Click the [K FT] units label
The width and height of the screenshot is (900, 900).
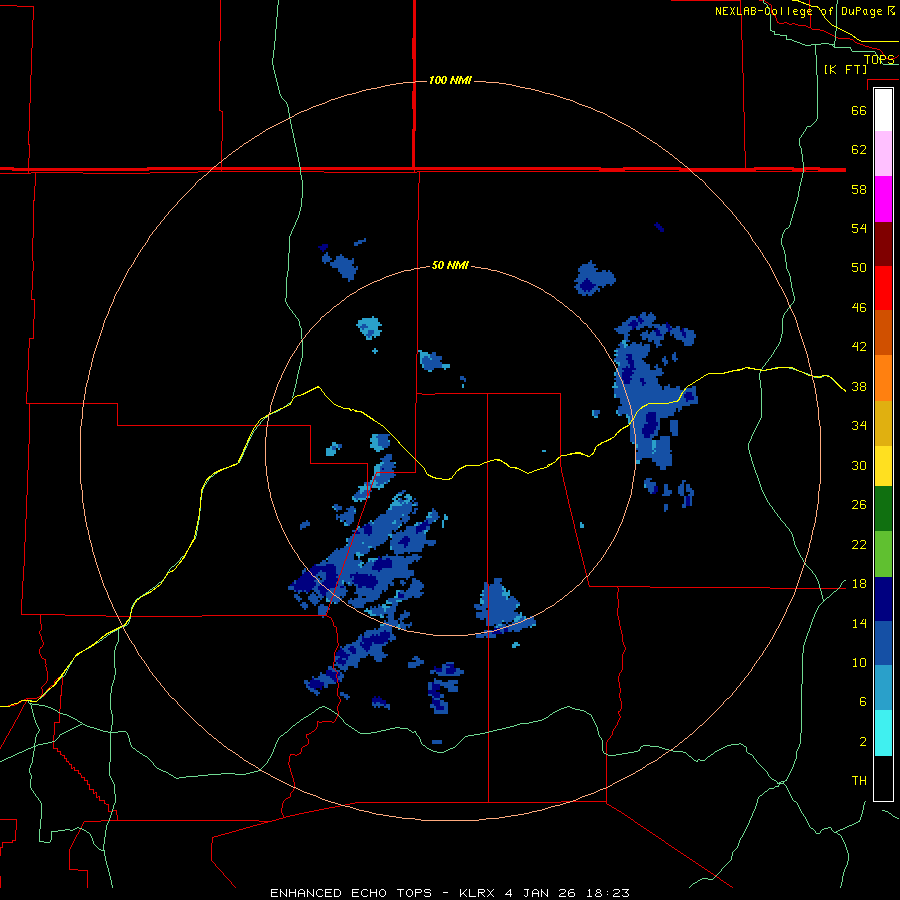845,69
